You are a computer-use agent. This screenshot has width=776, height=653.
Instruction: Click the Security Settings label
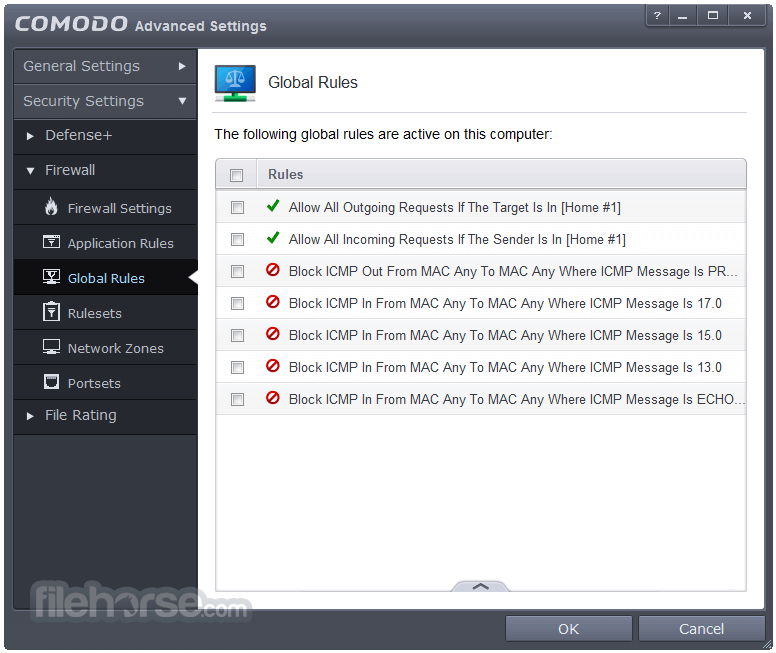pyautogui.click(x=84, y=101)
